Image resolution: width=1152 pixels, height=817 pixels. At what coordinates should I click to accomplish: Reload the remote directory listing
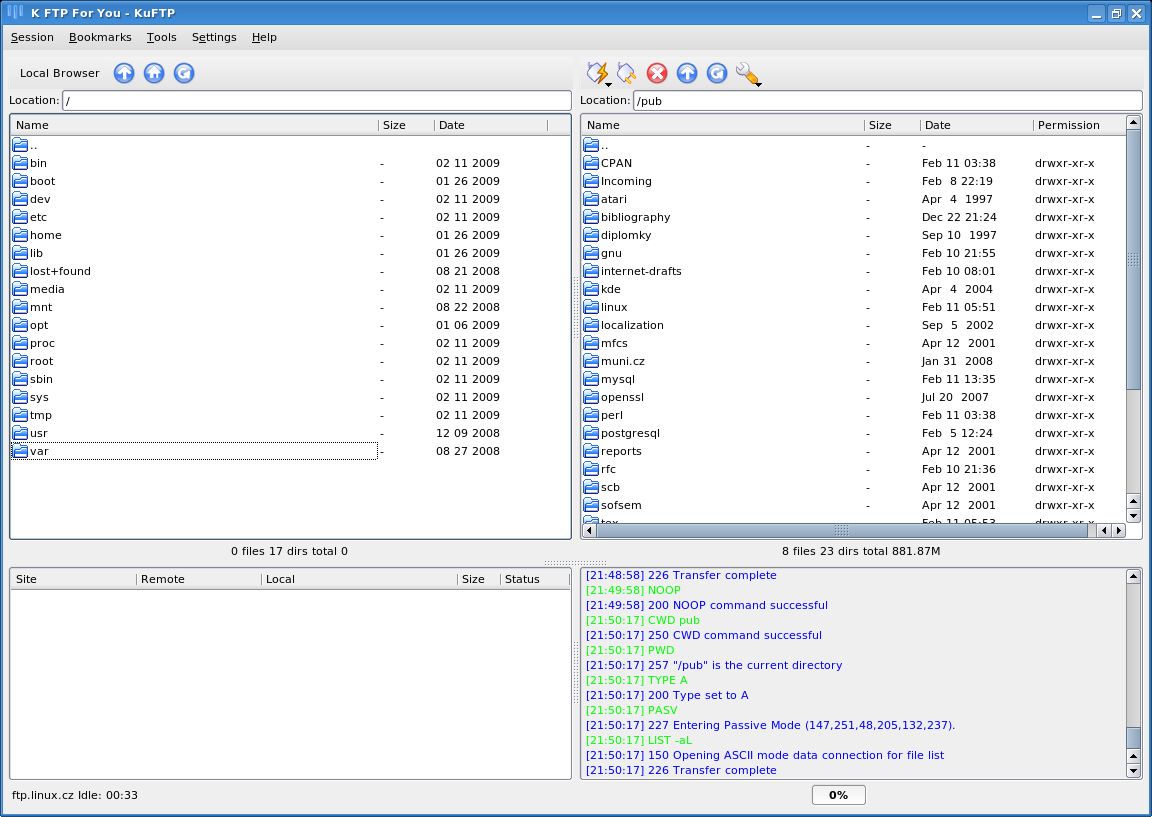(x=717, y=73)
